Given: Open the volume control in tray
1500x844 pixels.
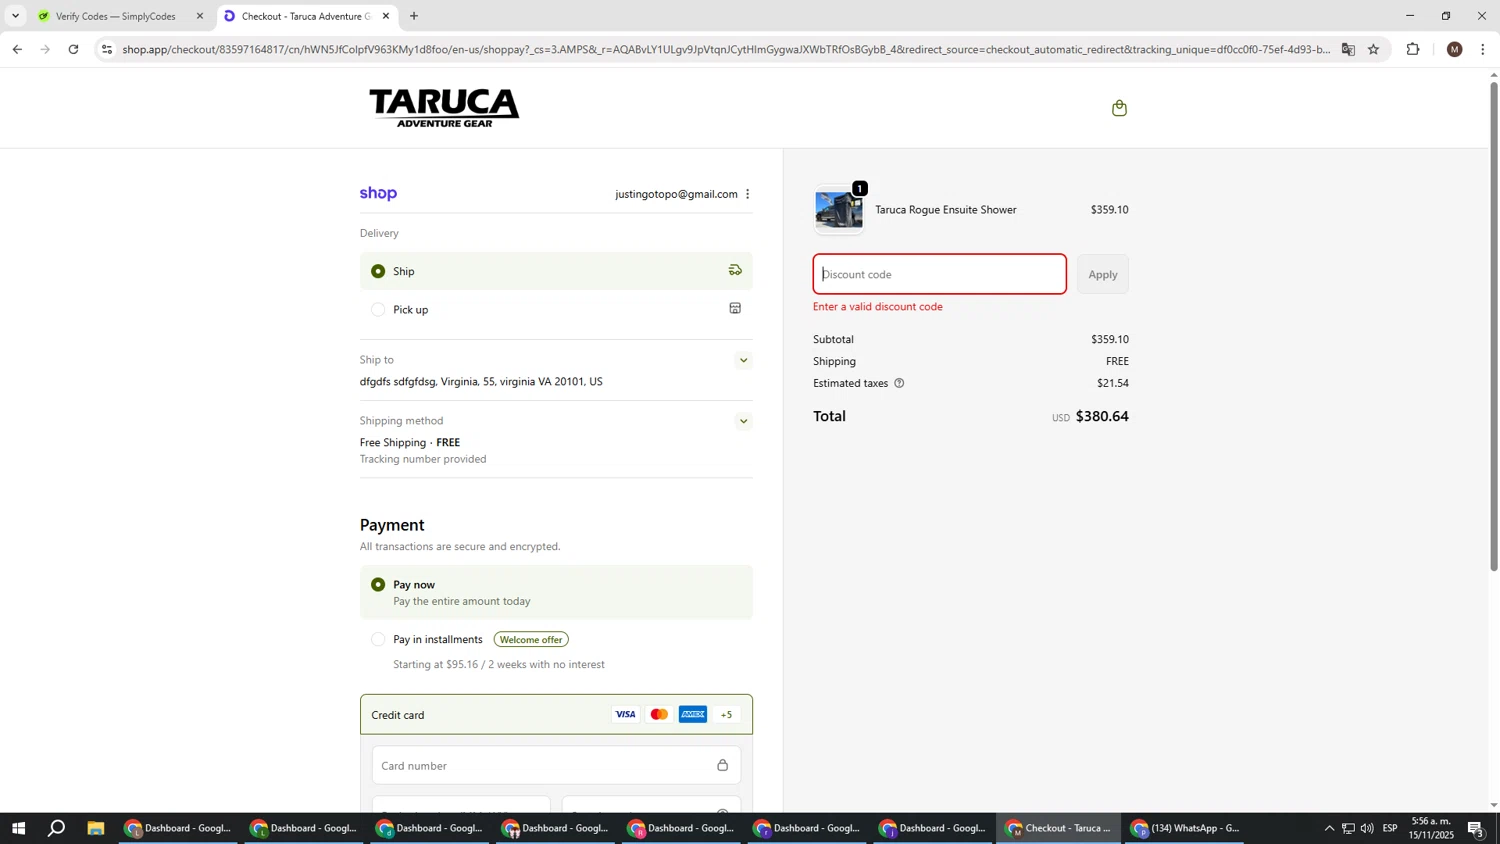Looking at the screenshot, I should tap(1367, 828).
